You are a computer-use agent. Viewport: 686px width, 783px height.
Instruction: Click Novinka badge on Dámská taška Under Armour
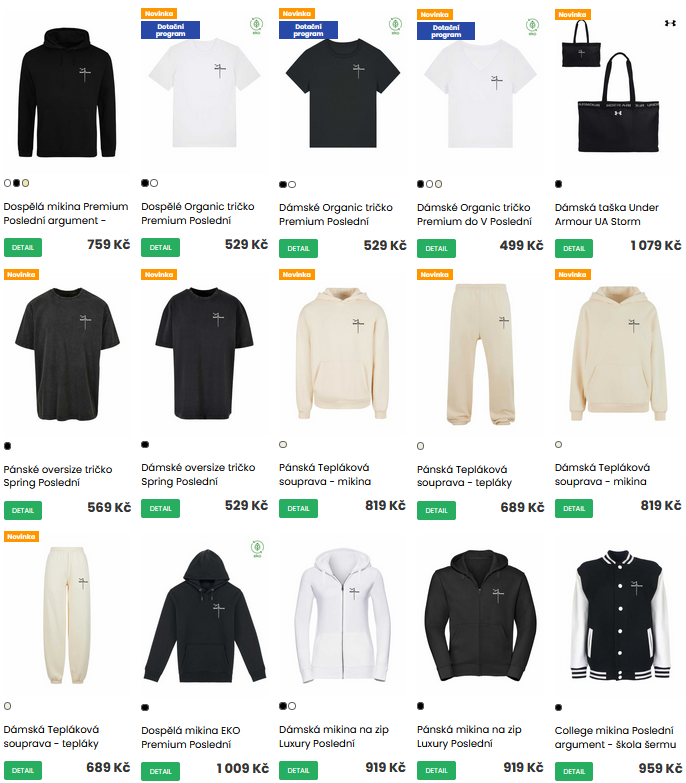tap(572, 14)
